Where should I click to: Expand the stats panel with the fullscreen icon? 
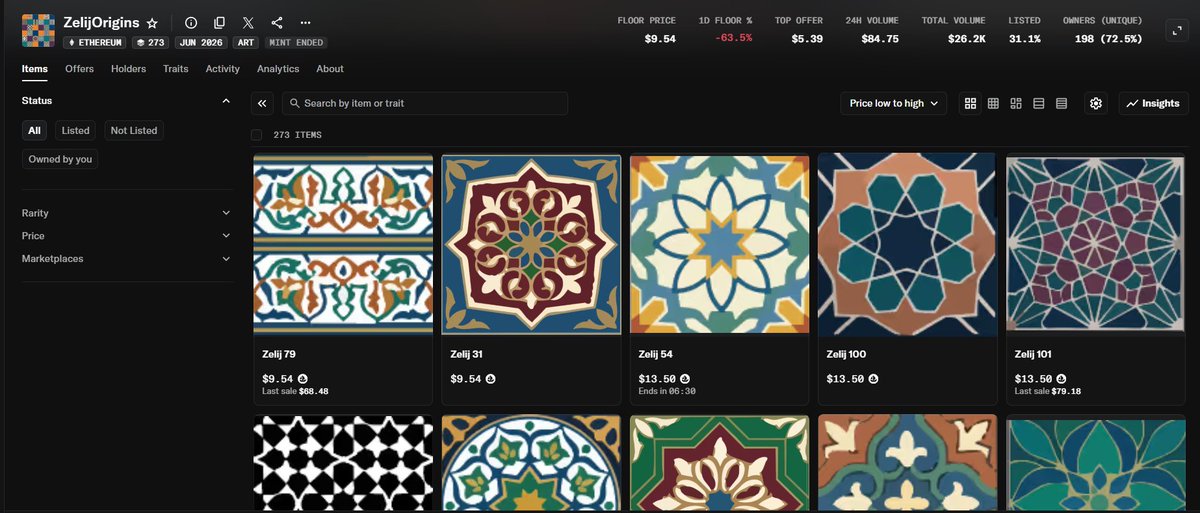[1176, 32]
